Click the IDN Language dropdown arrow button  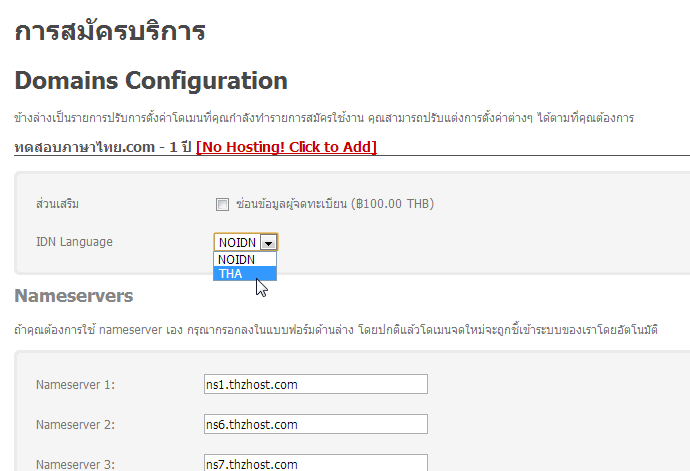click(x=269, y=242)
